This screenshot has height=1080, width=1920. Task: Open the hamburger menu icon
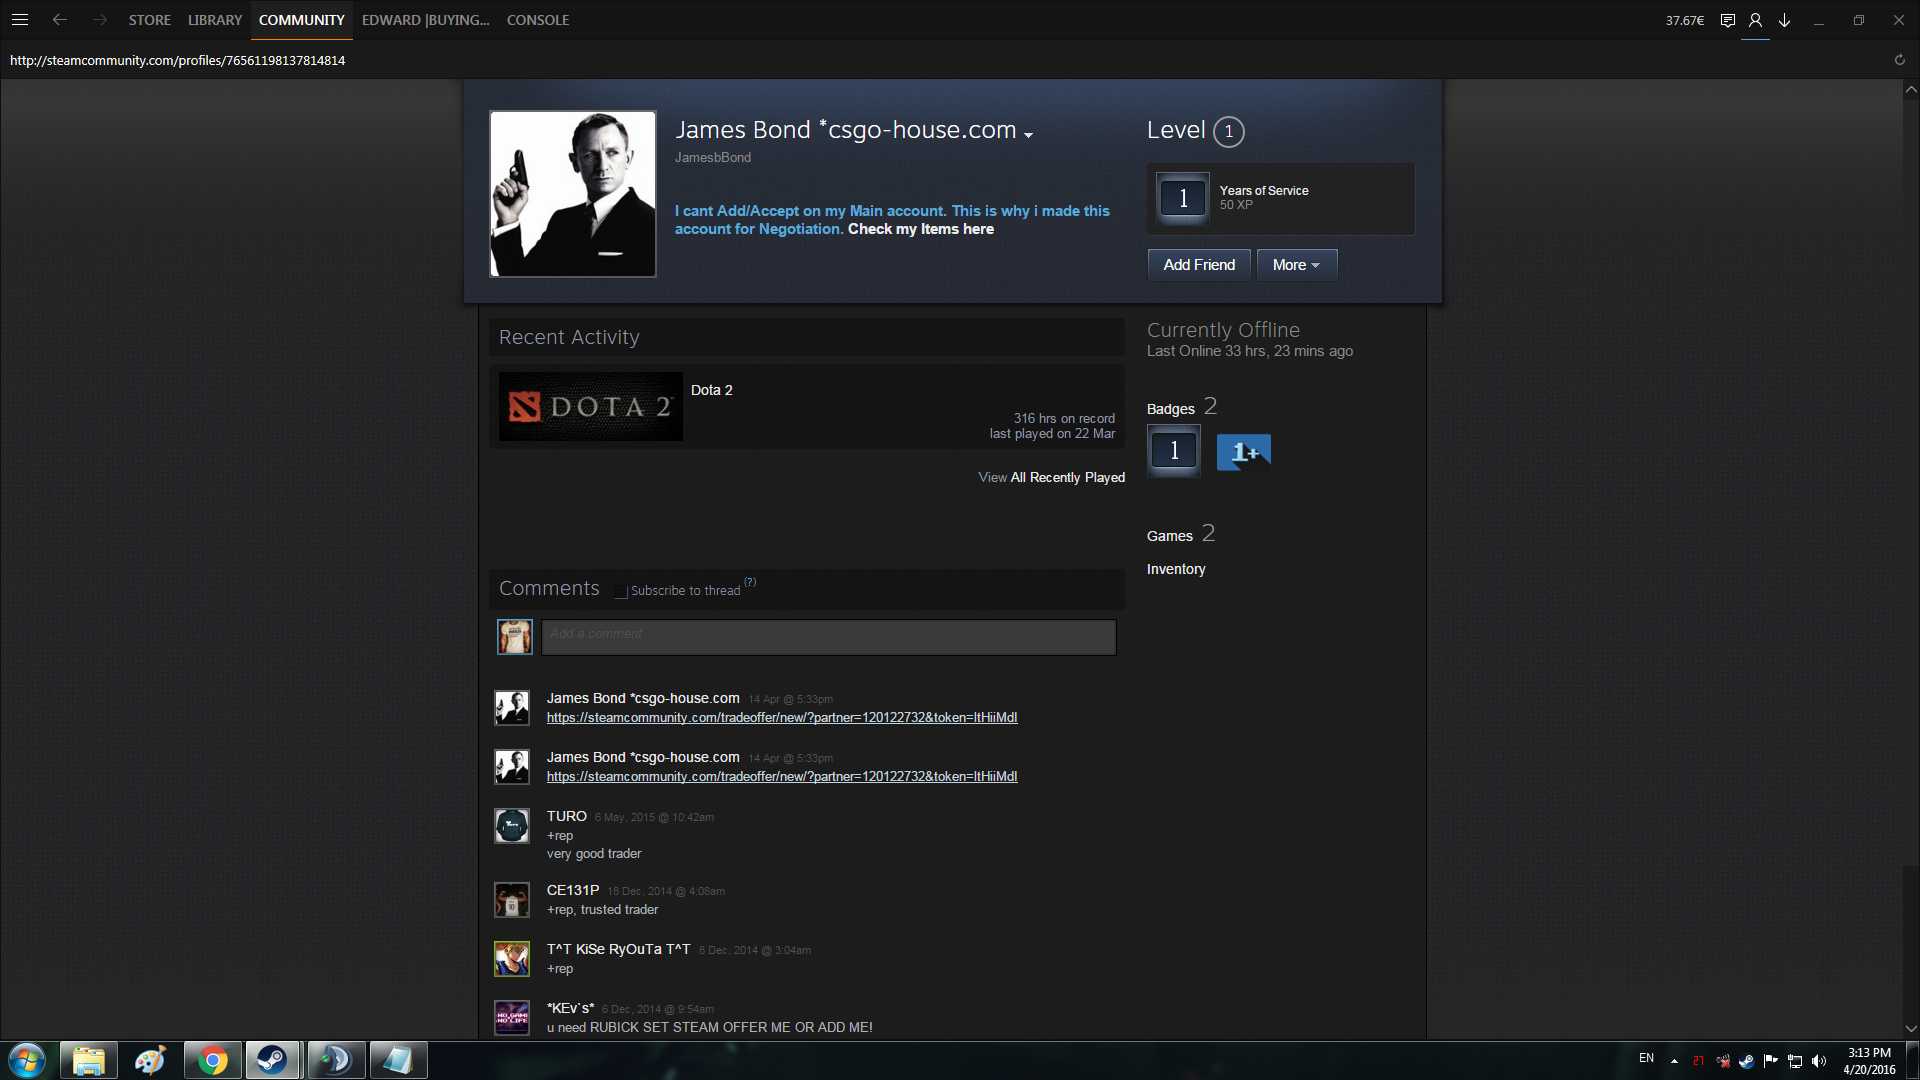(x=19, y=20)
